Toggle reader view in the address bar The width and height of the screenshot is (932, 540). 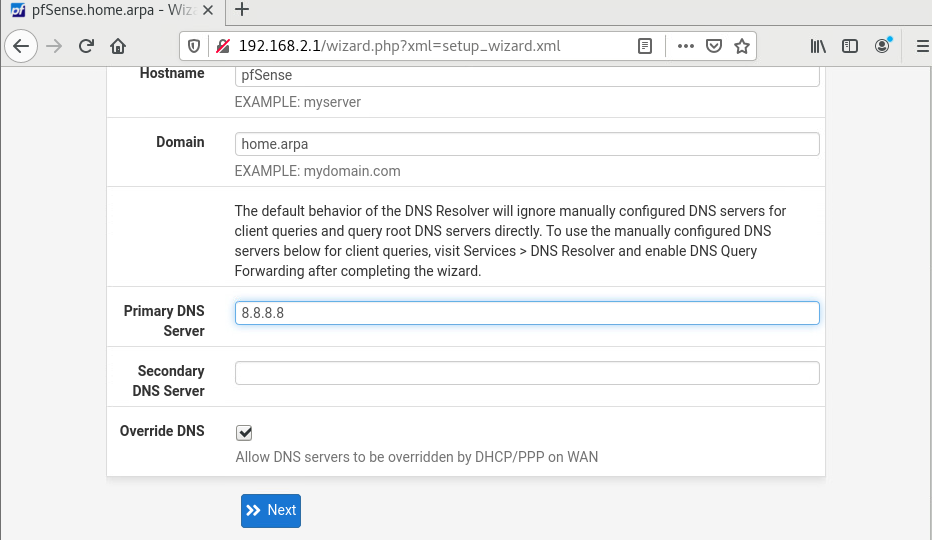pos(645,46)
